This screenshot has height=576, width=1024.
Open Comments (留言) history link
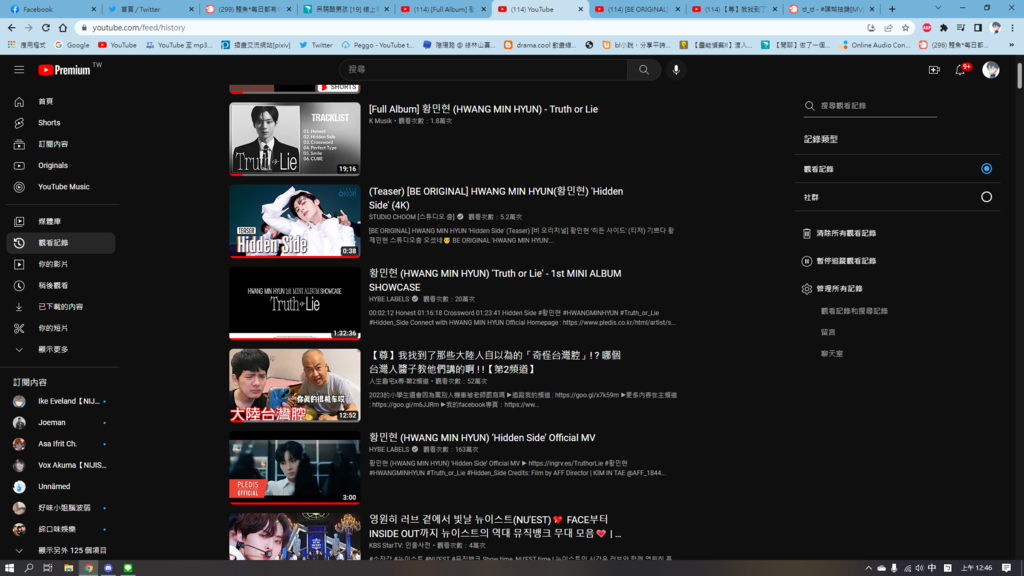[828, 332]
